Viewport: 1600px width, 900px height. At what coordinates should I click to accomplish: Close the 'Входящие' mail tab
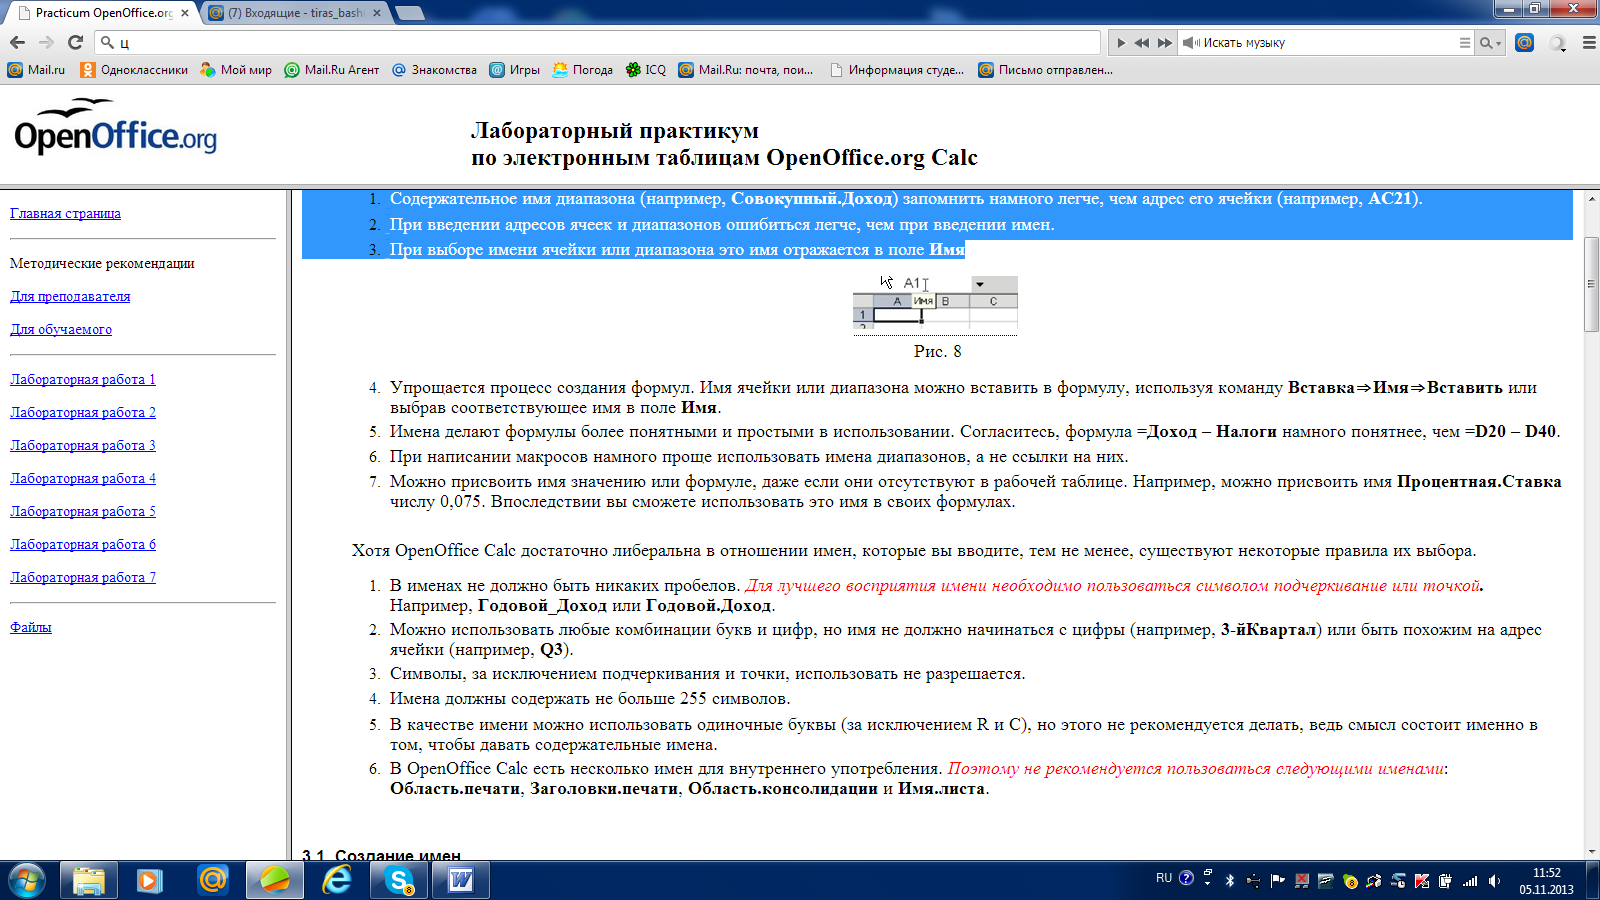click(x=377, y=13)
